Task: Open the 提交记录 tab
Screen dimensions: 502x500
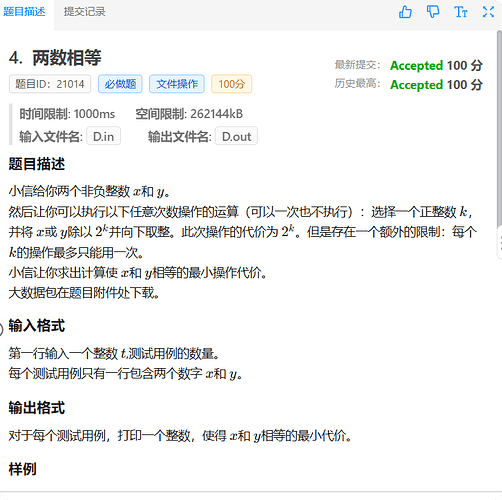Action: (x=85, y=12)
